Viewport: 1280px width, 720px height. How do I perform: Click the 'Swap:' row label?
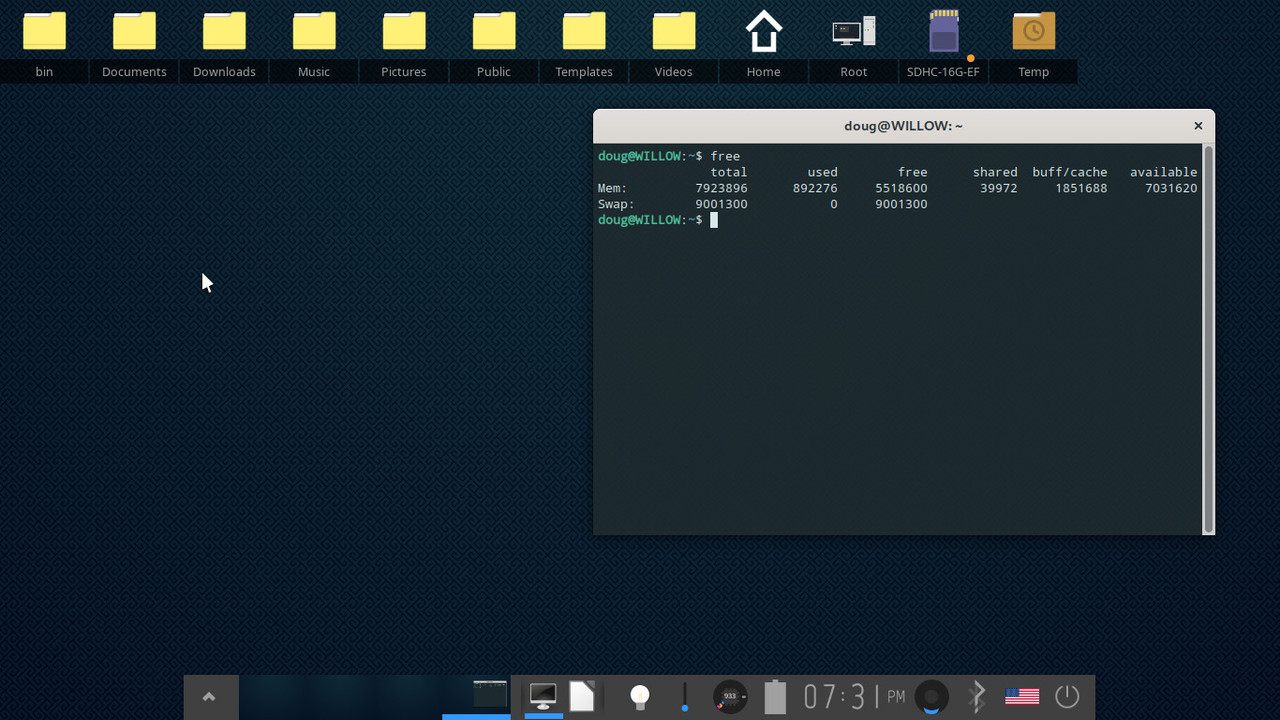[x=616, y=204]
